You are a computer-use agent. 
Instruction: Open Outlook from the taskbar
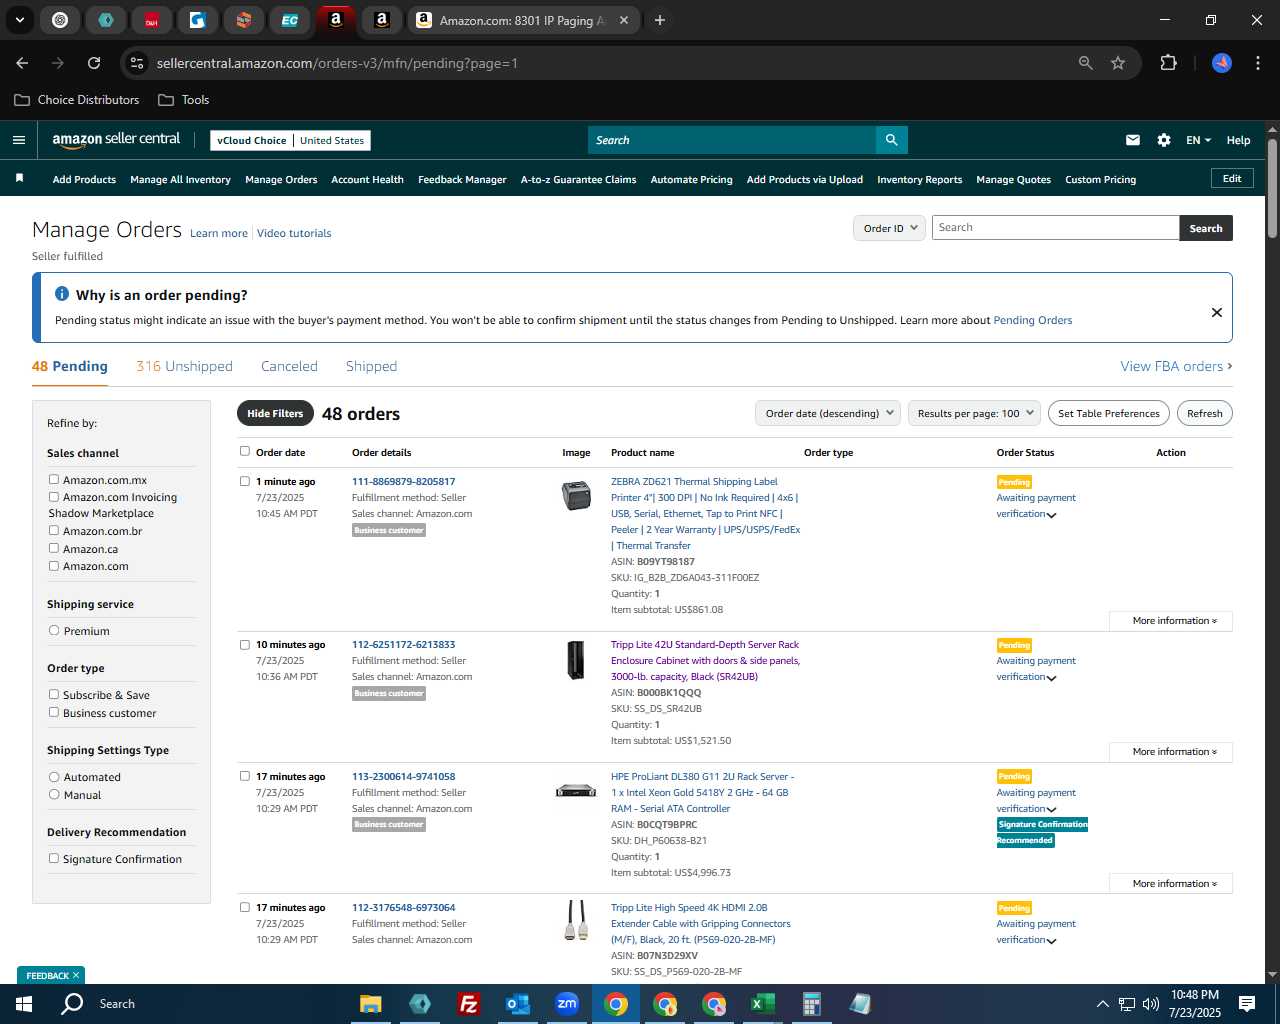pyautogui.click(x=517, y=1004)
